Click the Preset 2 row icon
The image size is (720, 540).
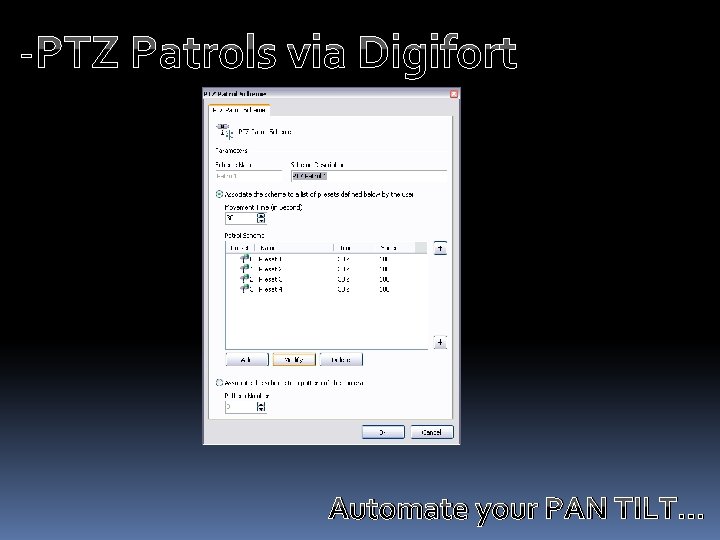coord(245,269)
